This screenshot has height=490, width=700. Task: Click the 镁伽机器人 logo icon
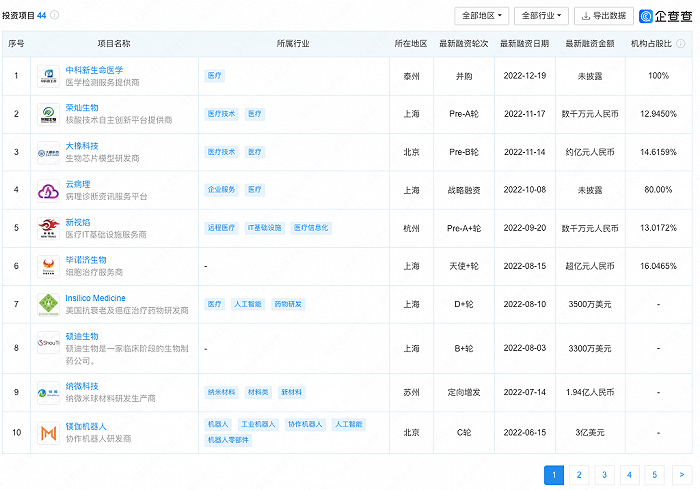[x=49, y=433]
